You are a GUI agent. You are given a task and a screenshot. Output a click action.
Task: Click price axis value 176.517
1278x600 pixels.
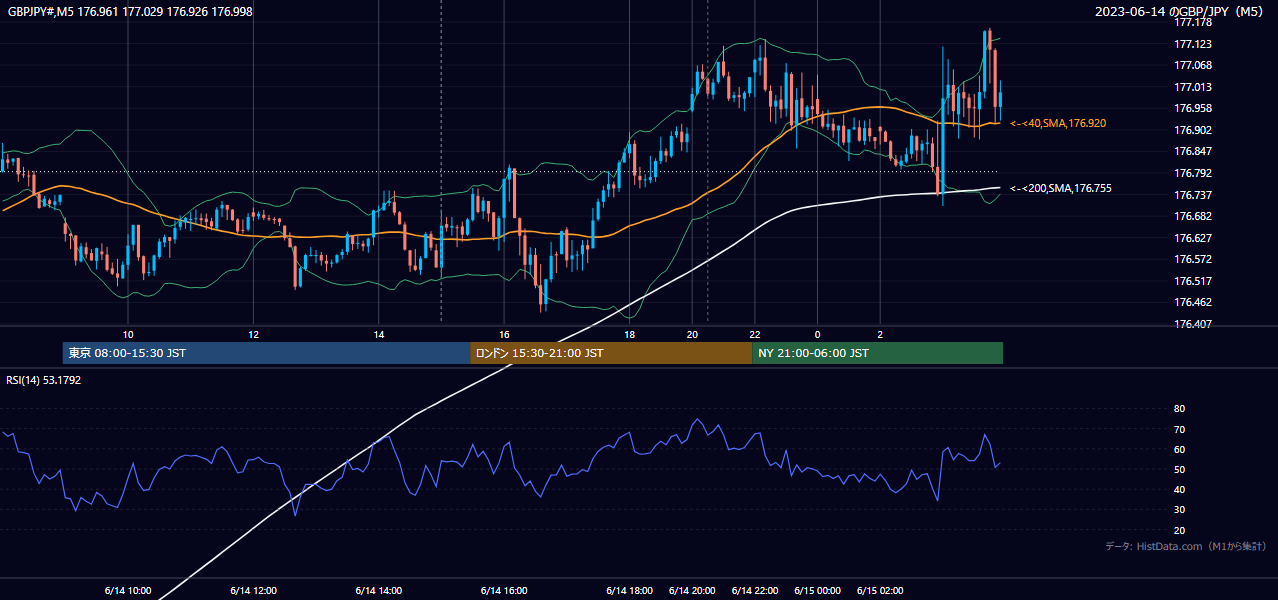pyautogui.click(x=1193, y=281)
